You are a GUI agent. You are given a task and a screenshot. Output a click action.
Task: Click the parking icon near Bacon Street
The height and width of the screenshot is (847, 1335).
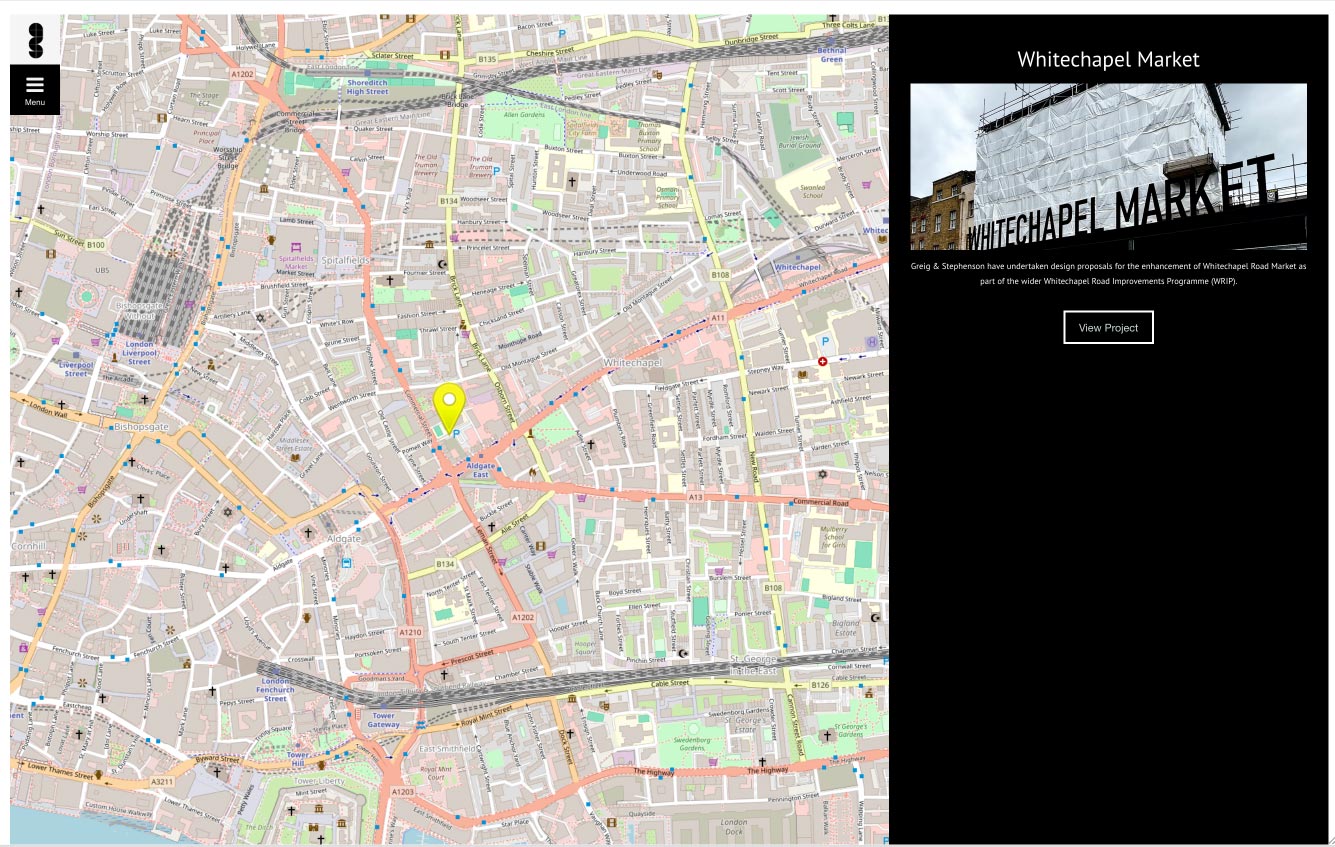coord(562,33)
